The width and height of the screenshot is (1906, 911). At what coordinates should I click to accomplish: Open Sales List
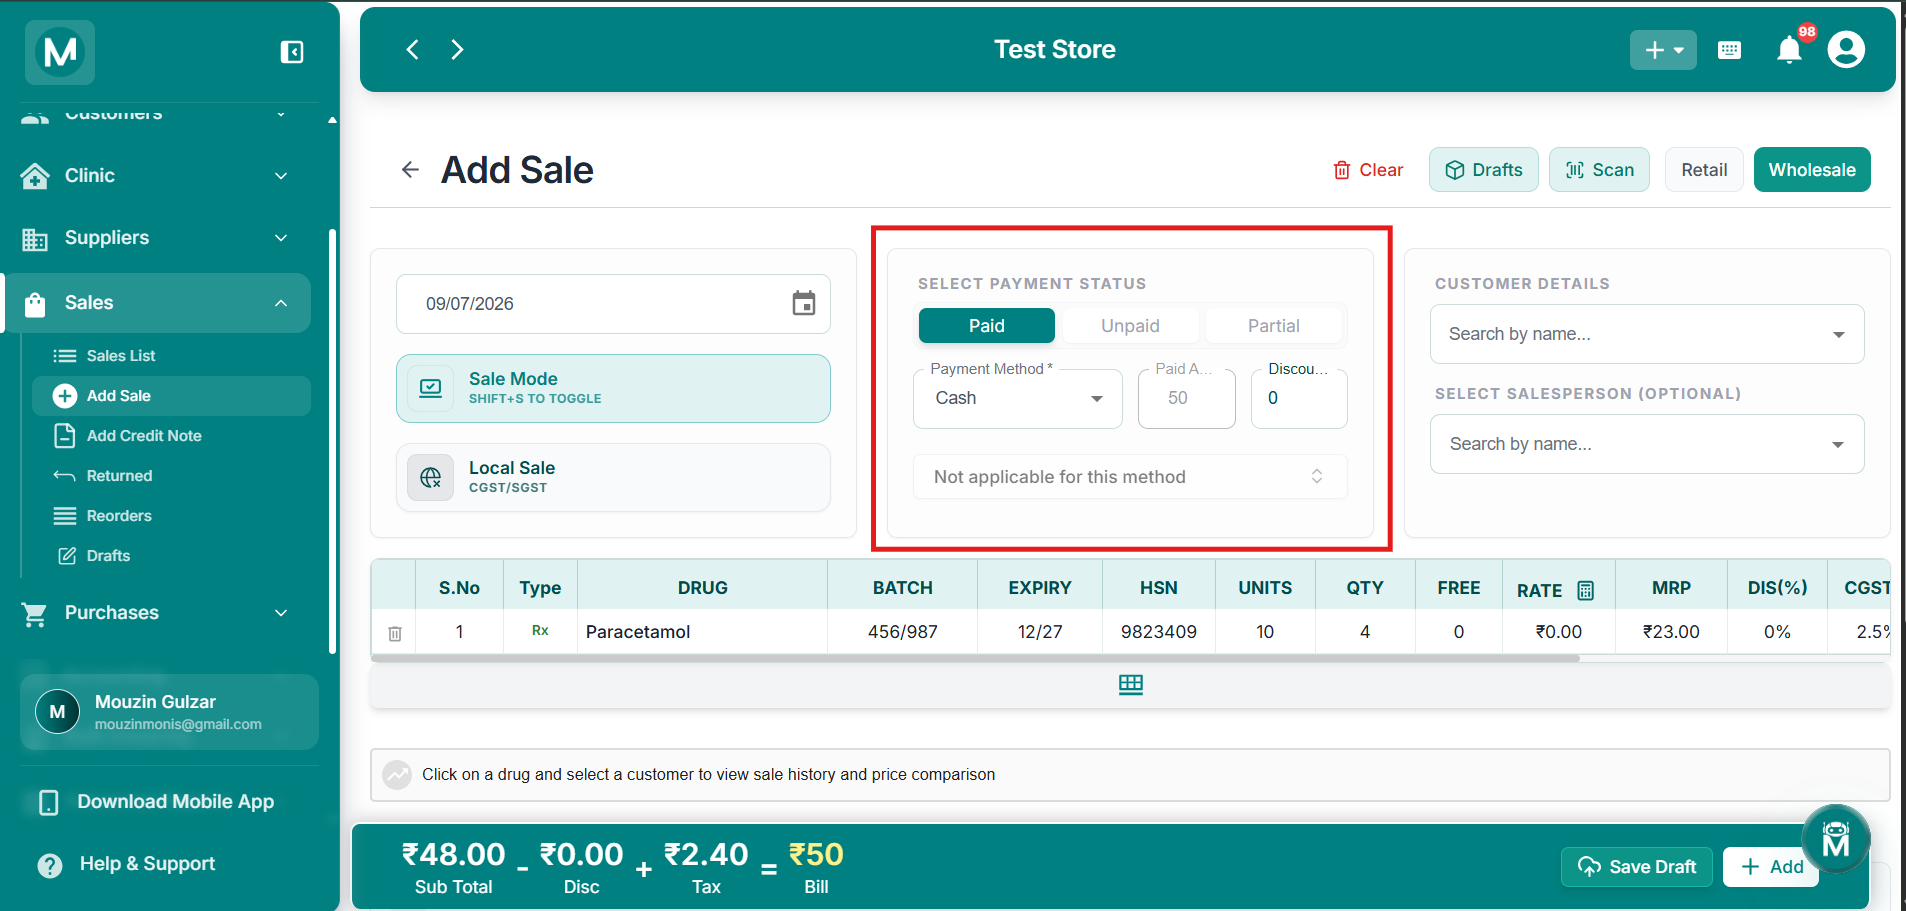[170, 356]
